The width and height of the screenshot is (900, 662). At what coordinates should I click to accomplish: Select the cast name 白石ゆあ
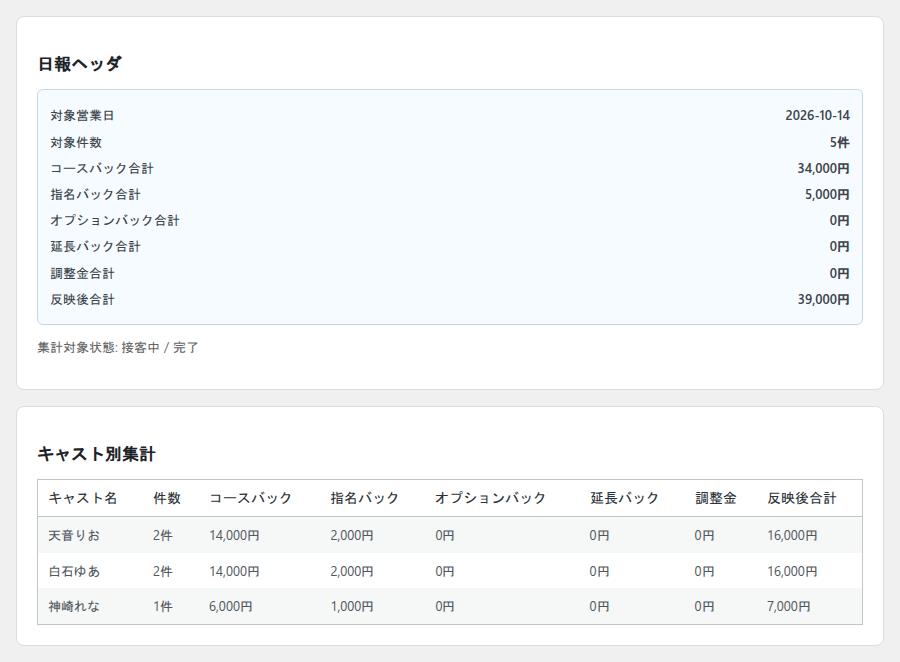click(74, 571)
